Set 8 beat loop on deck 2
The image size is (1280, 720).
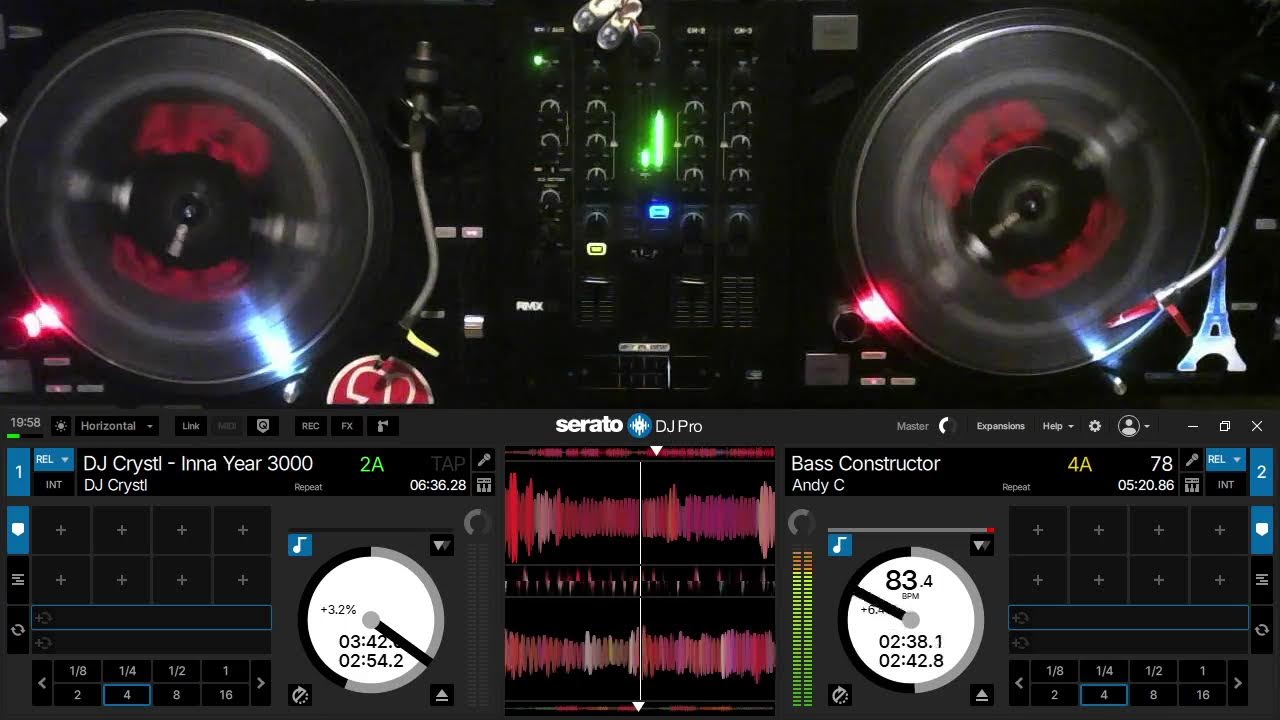1153,695
